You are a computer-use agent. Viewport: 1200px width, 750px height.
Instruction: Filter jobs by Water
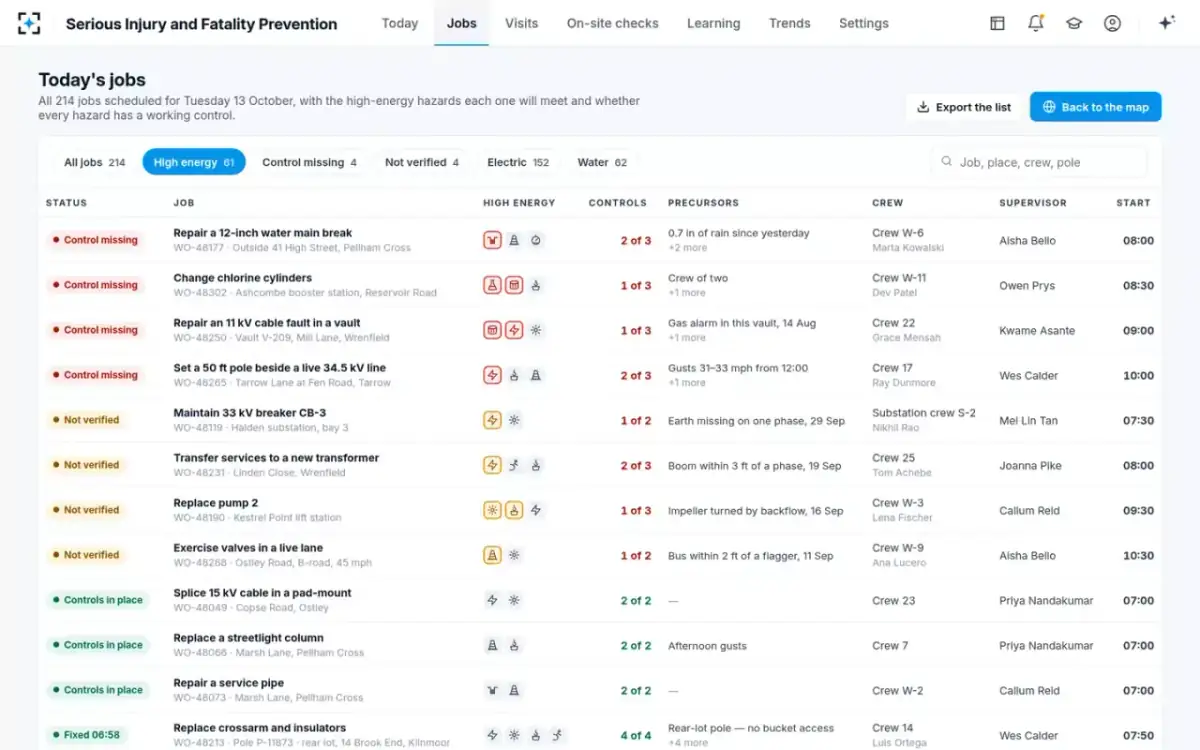602,162
